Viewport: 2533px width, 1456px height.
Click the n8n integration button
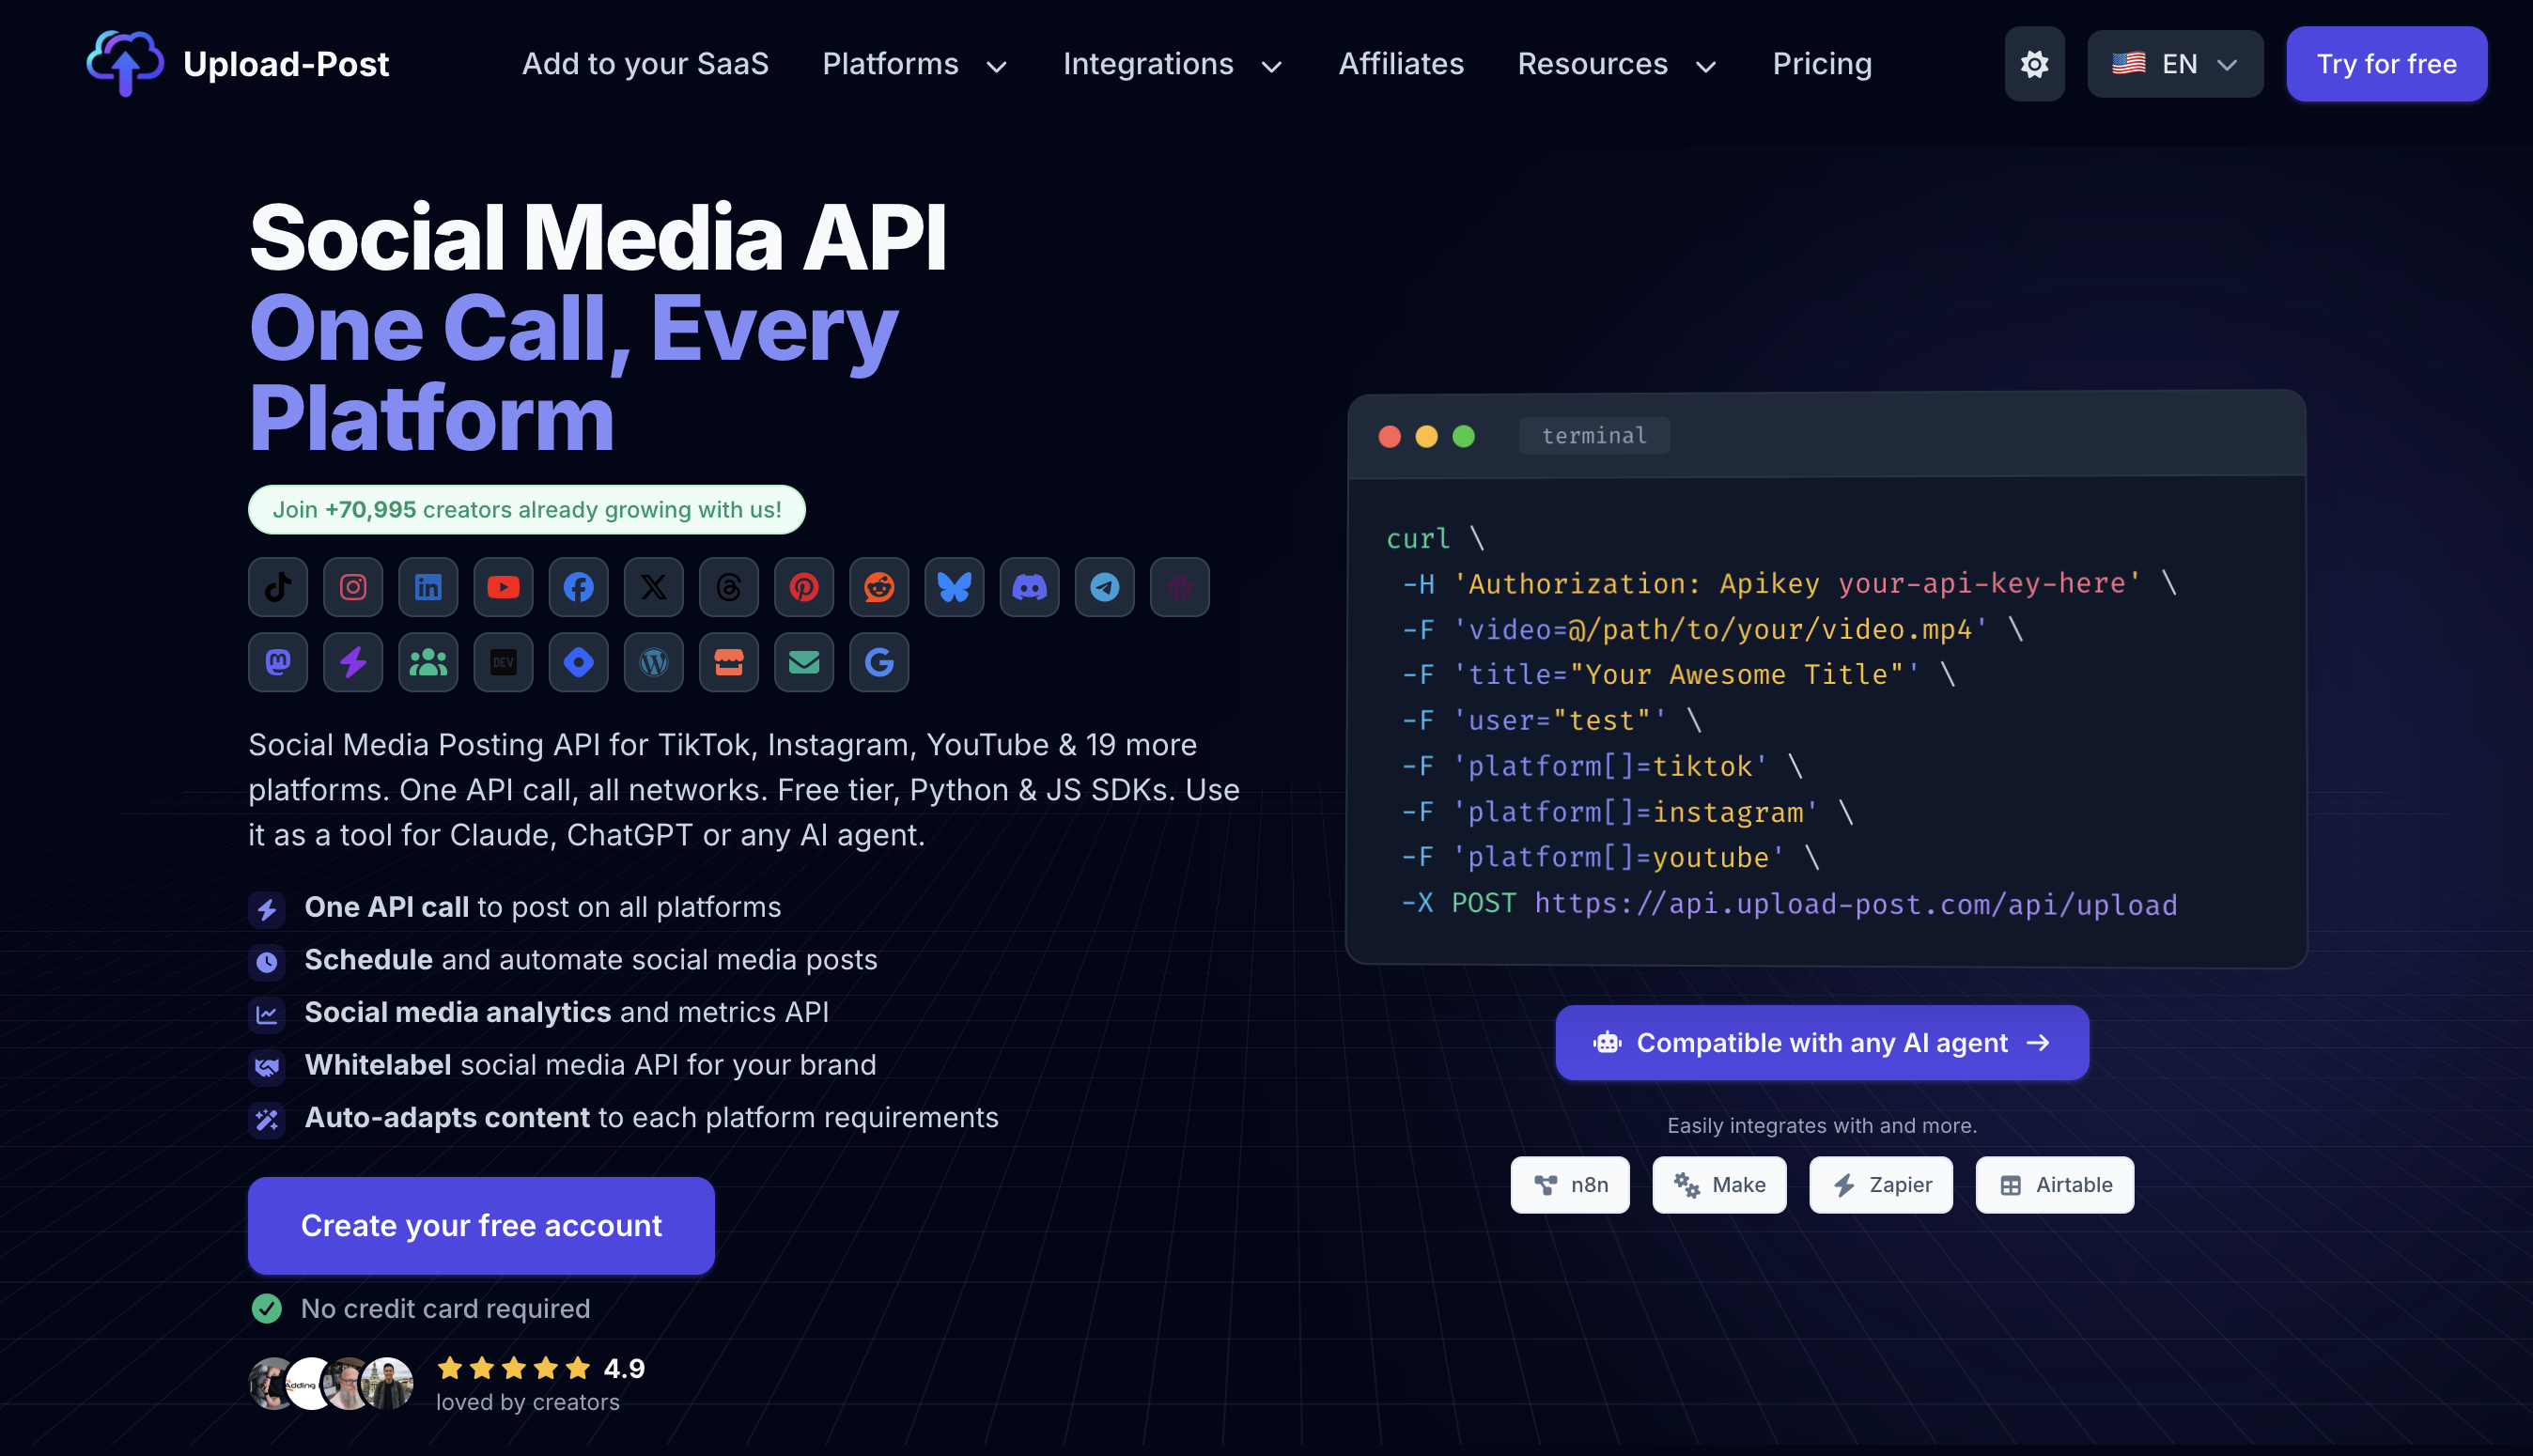[1570, 1185]
